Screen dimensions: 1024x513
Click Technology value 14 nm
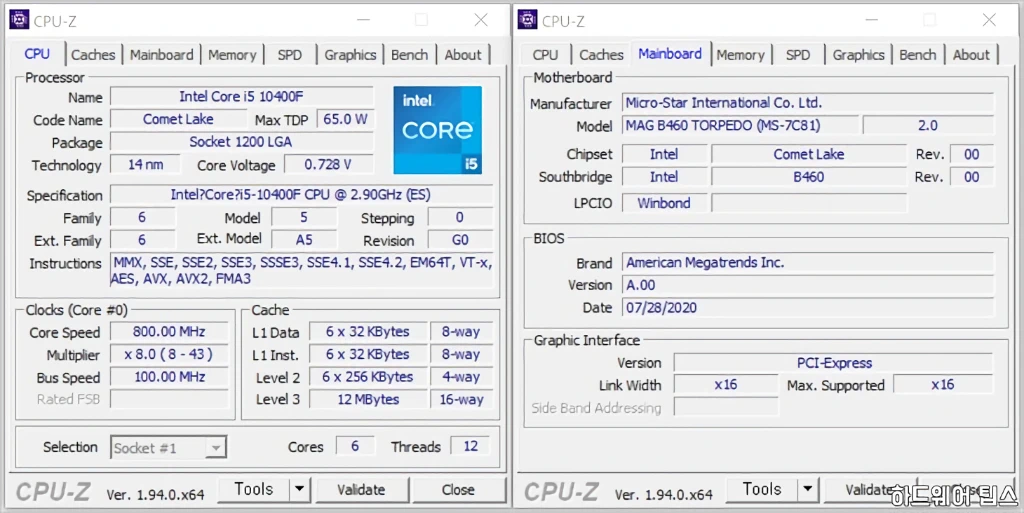tap(145, 164)
